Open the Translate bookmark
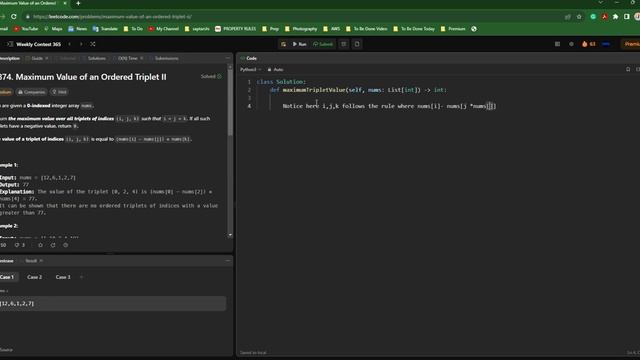Viewport: 640px width, 360px height. (x=105, y=29)
